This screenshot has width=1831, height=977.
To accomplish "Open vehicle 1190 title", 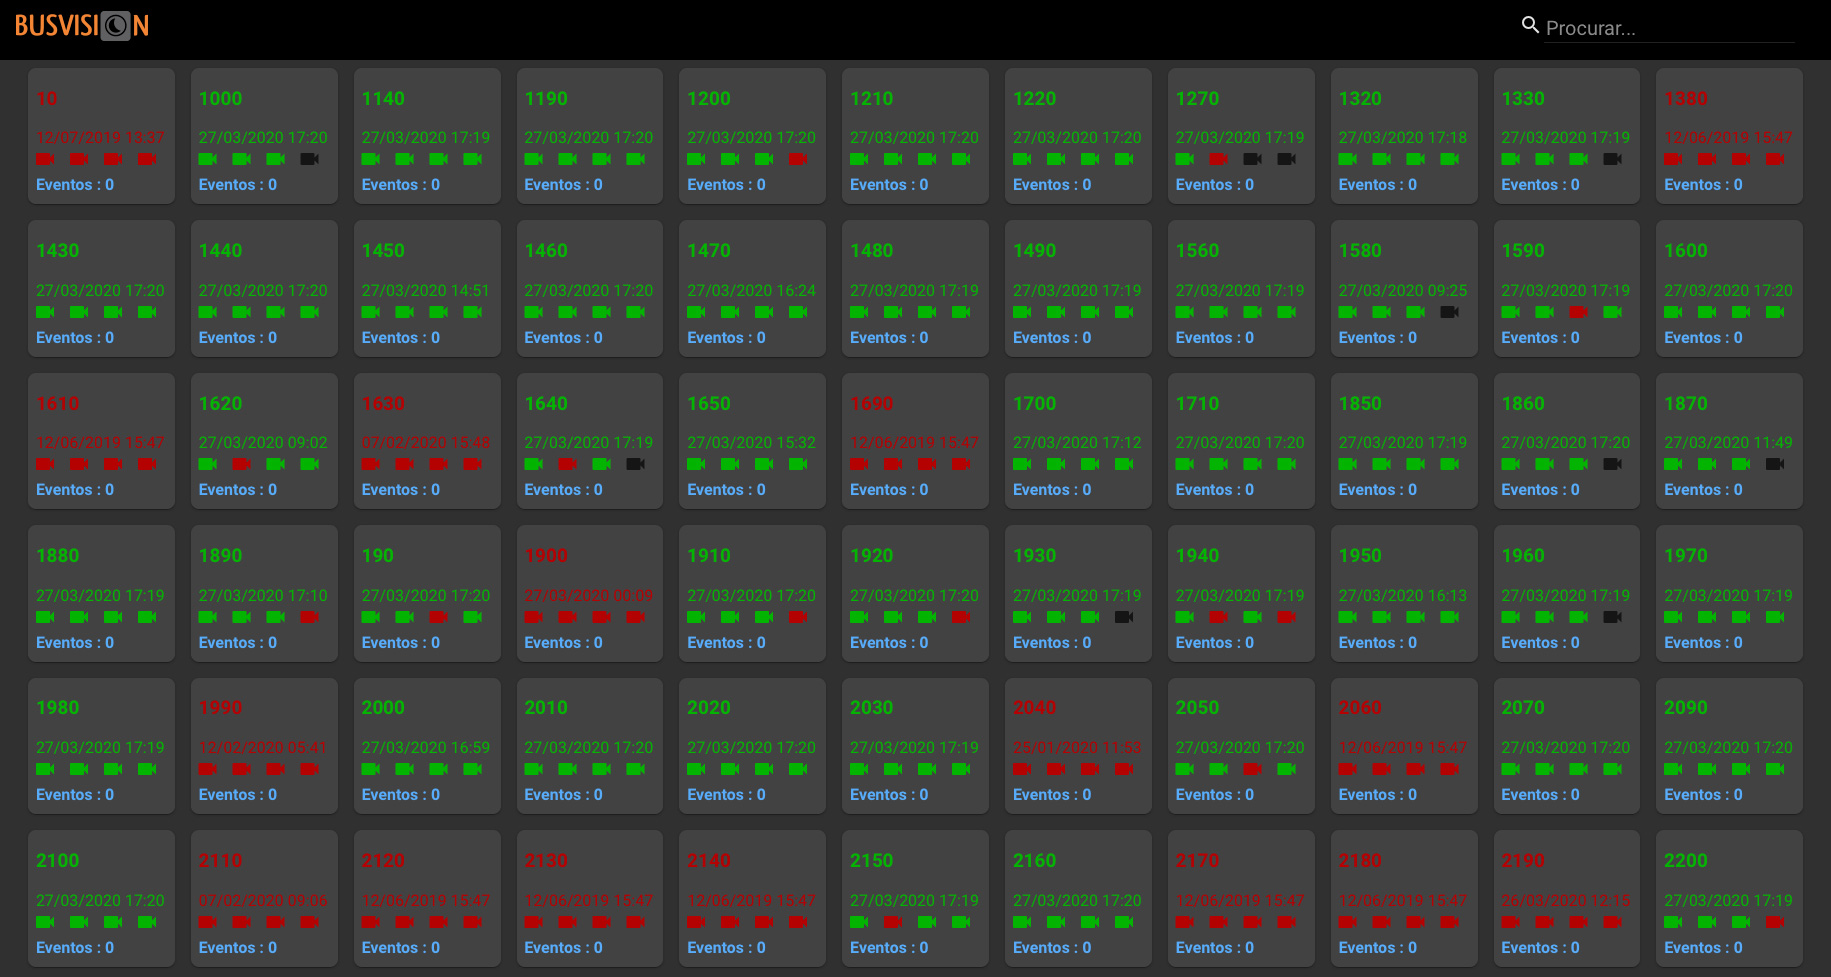I will coord(546,99).
